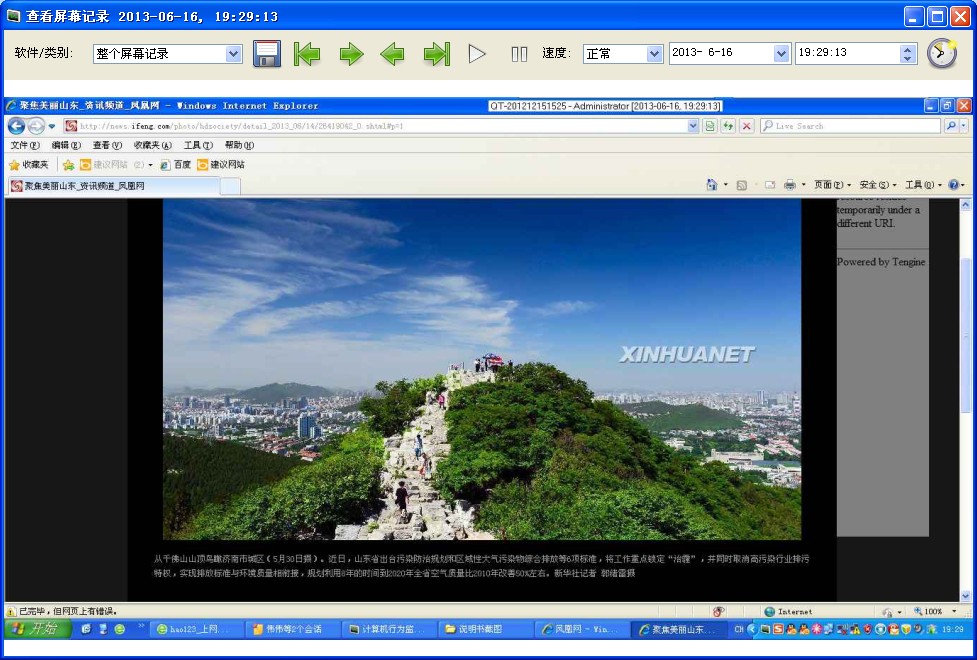977x660 pixels.
Task: Open the 工具(T) menu in menu bar
Action: click(198, 145)
